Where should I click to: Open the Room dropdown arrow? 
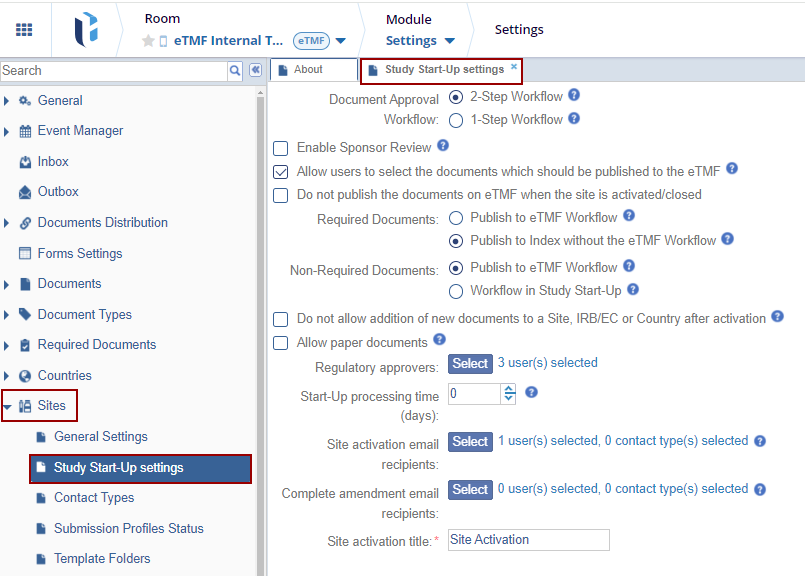(341, 41)
